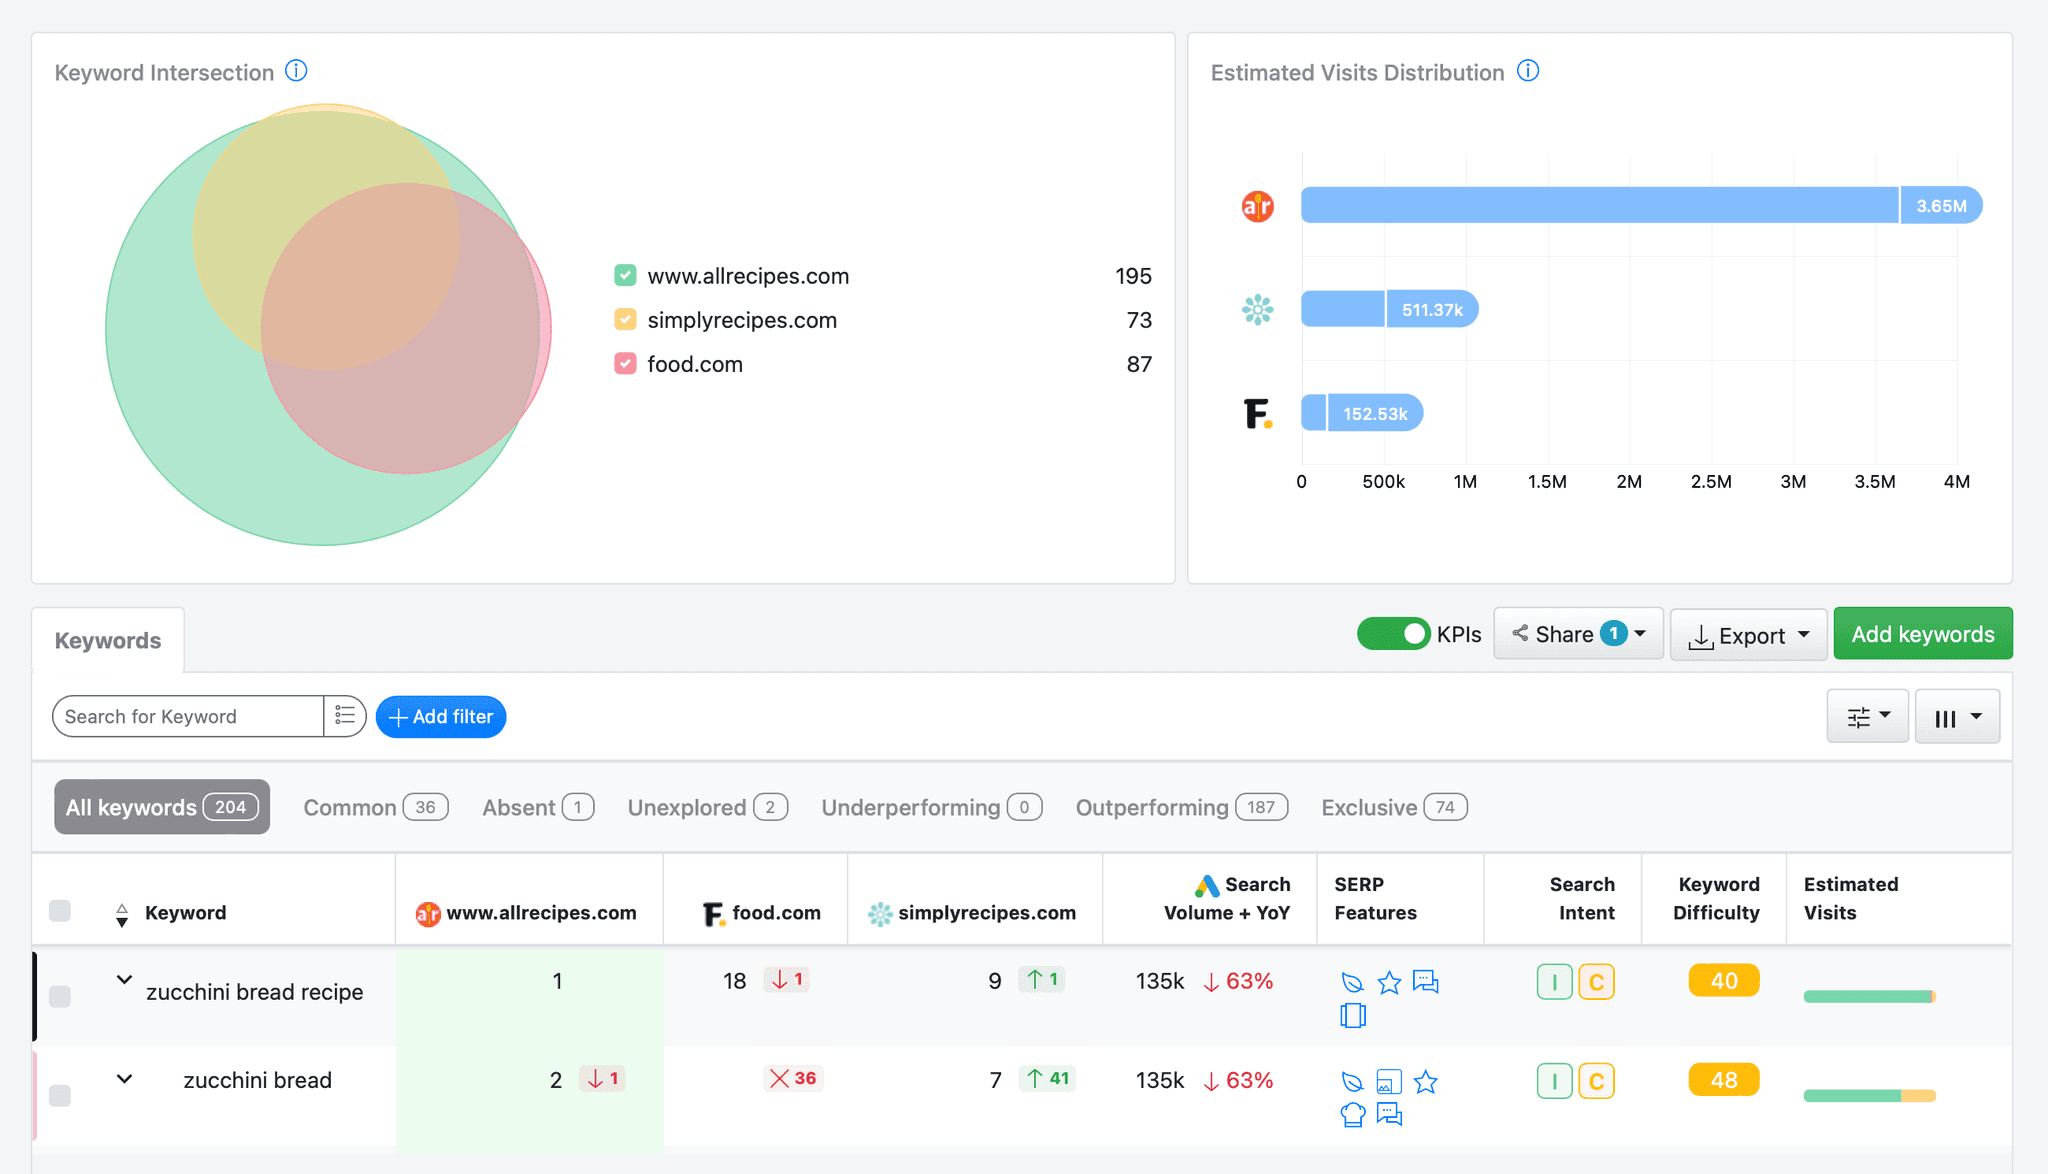Click simplyrecipes logo in table column header

click(x=880, y=913)
